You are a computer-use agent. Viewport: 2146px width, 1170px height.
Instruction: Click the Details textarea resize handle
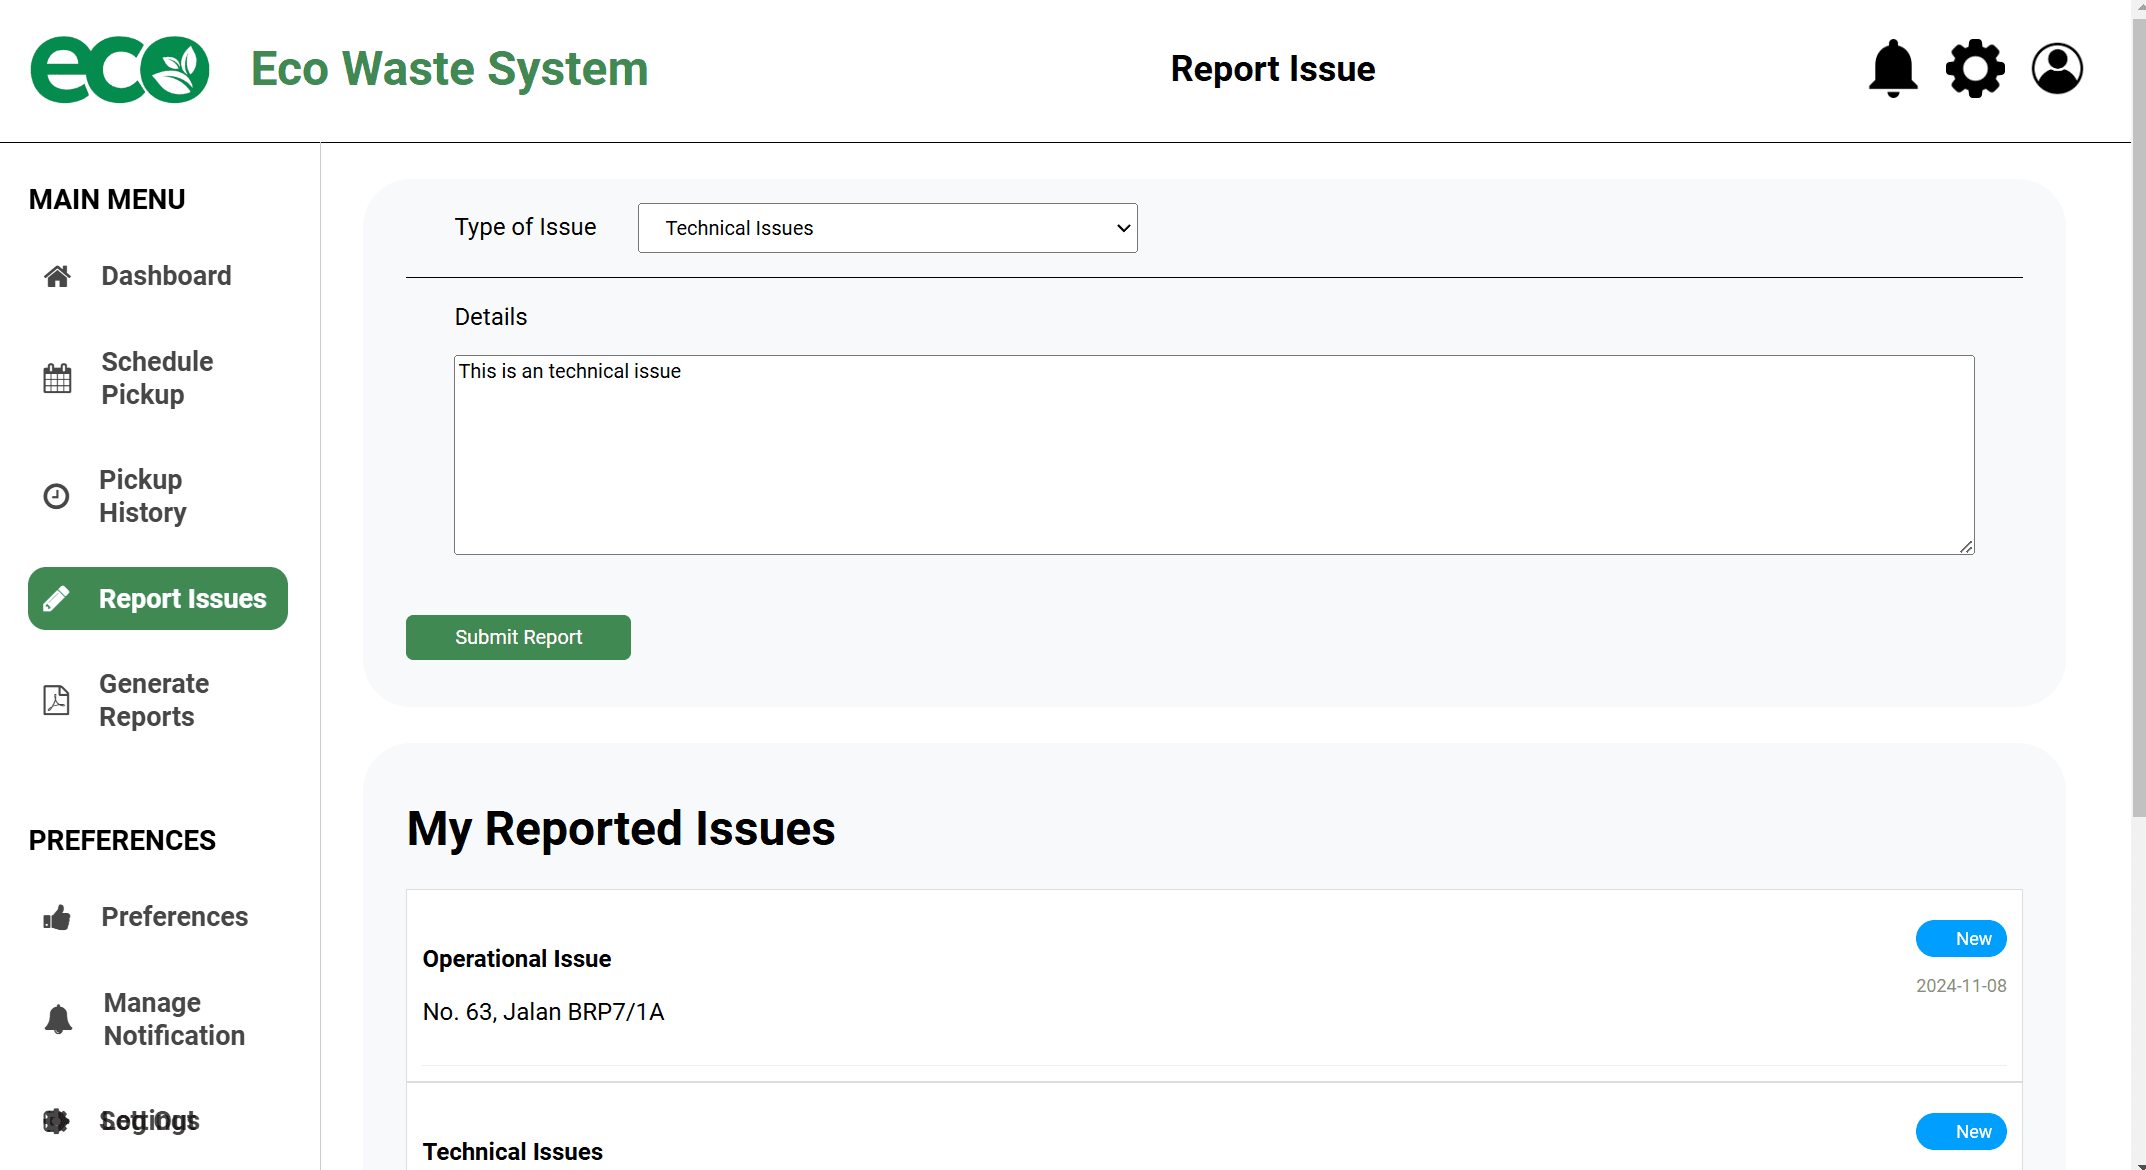[1966, 546]
